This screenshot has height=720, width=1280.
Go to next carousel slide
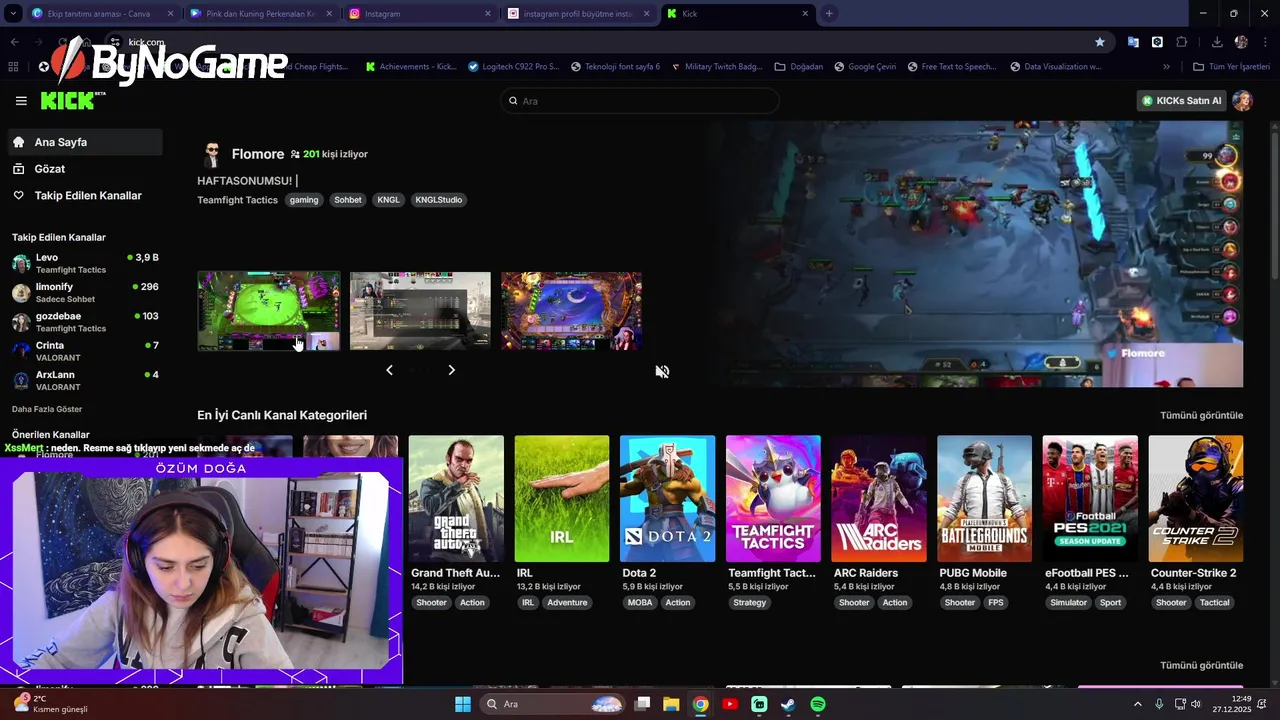click(451, 370)
